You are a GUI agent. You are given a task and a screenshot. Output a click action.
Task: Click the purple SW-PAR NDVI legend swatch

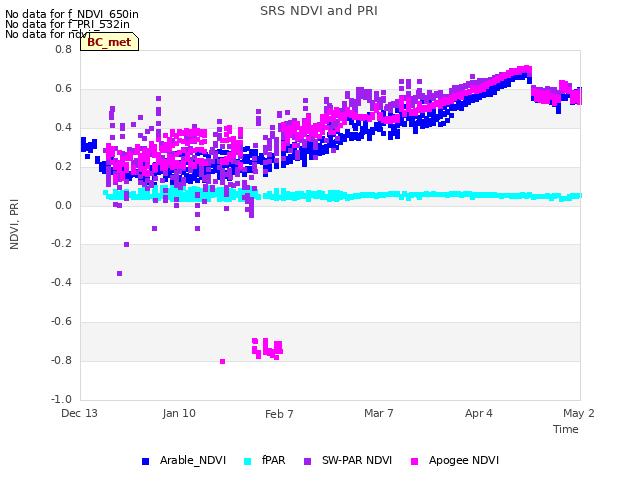click(x=308, y=461)
